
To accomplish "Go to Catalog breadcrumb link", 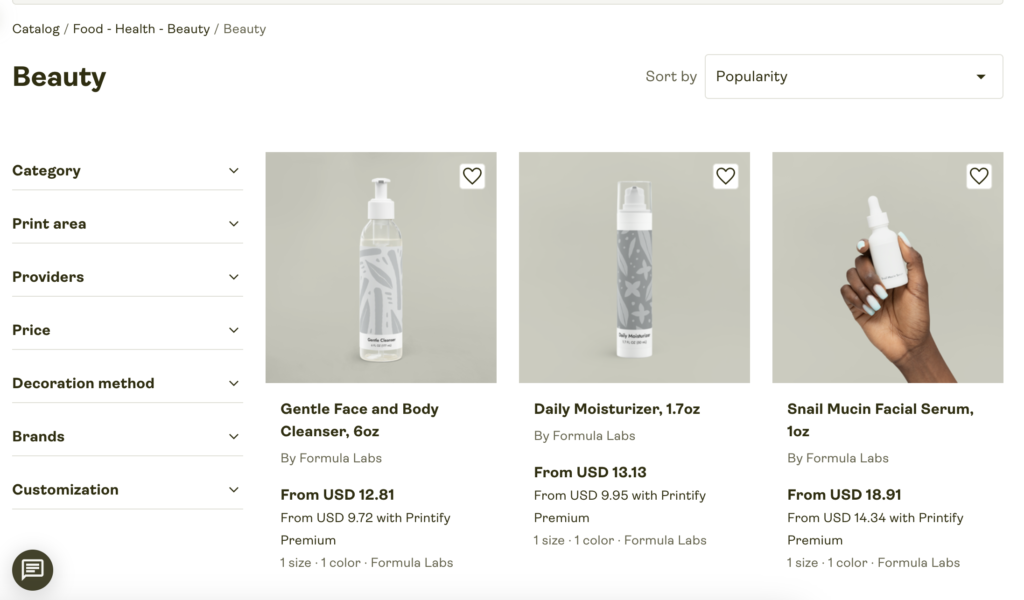I will (x=35, y=29).
